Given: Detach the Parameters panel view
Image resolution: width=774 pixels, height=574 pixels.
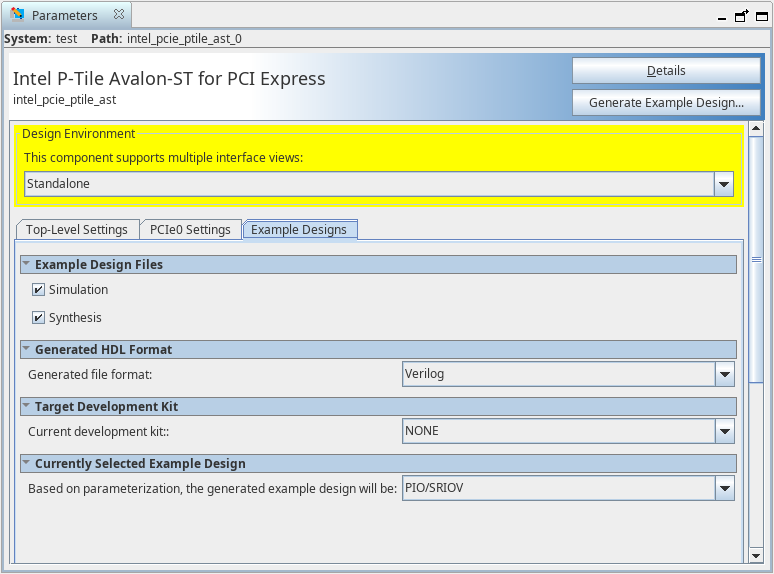Looking at the screenshot, I should 741,16.
